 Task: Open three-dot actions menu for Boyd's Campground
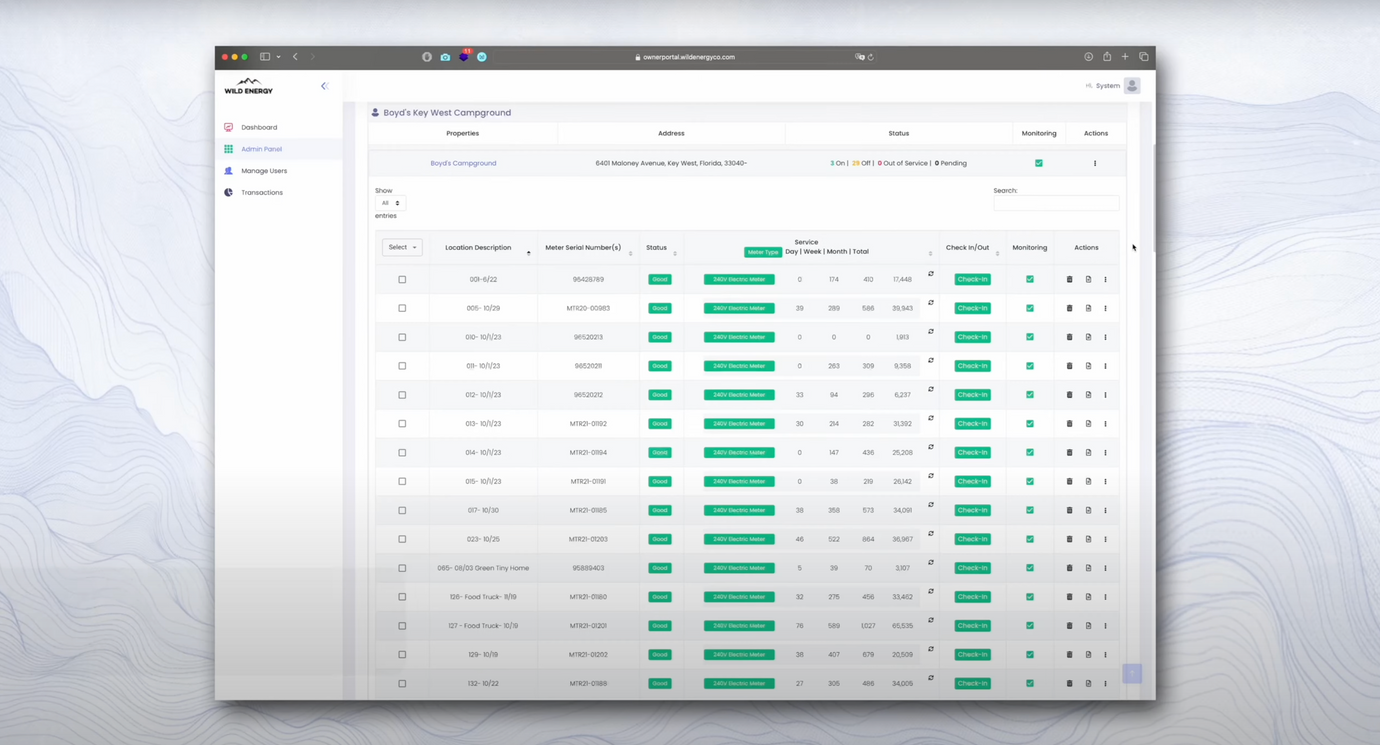pos(1095,163)
